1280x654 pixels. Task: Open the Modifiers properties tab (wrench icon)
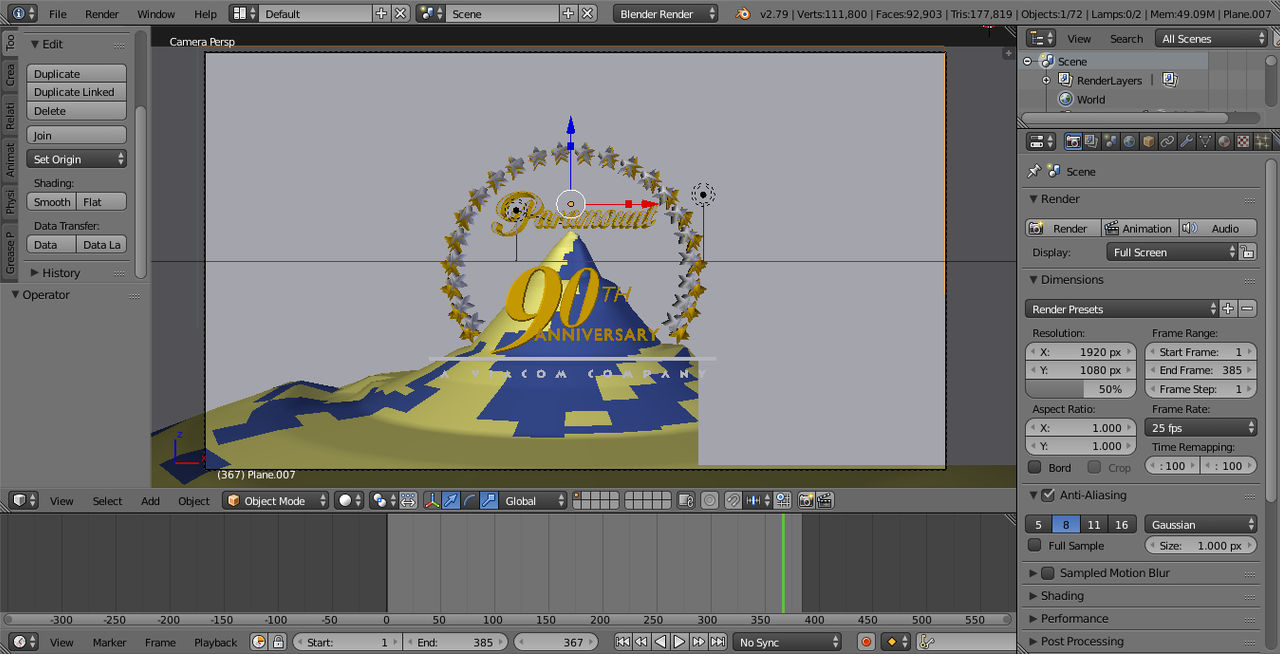pyautogui.click(x=1187, y=142)
